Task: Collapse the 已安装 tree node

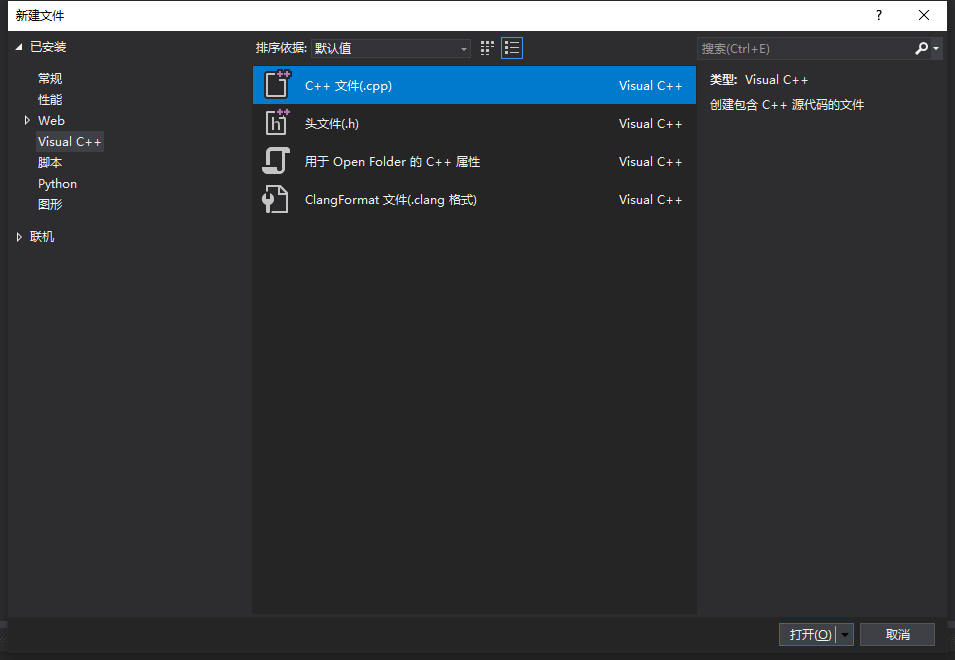Action: pyautogui.click(x=19, y=46)
